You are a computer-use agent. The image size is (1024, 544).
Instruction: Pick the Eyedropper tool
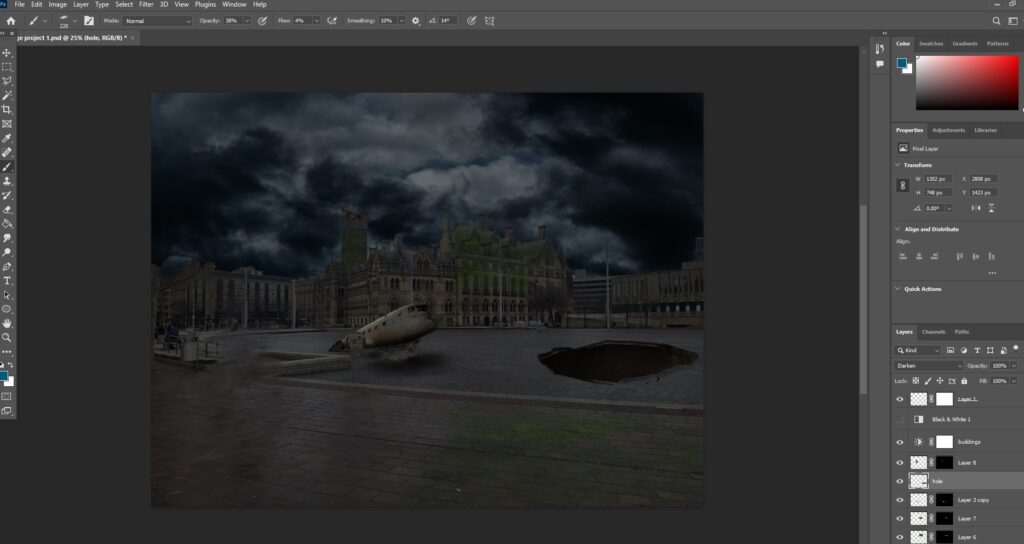(x=7, y=138)
